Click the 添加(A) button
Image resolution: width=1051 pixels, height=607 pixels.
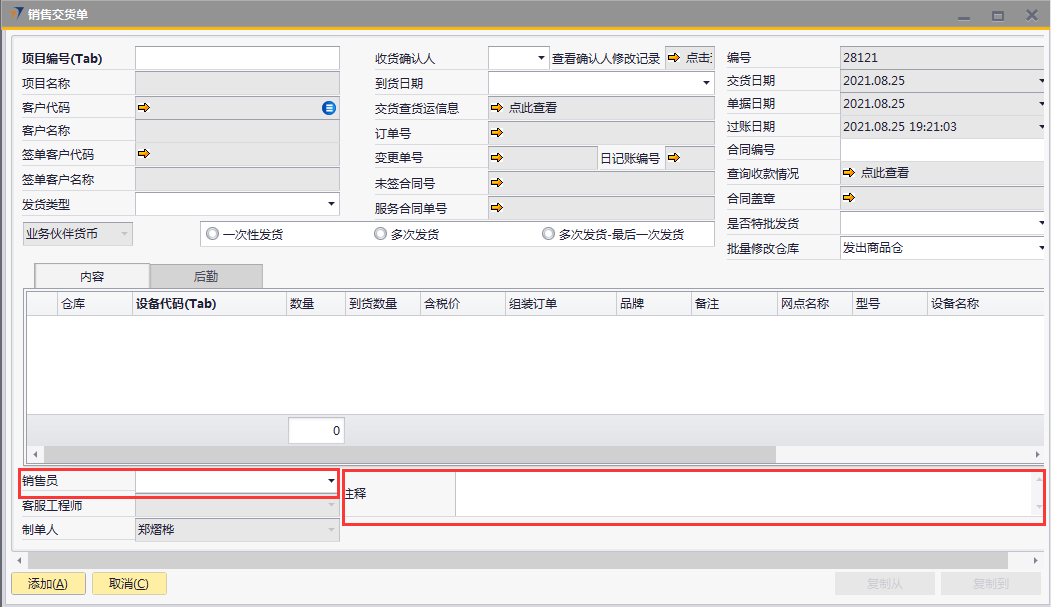point(48,584)
